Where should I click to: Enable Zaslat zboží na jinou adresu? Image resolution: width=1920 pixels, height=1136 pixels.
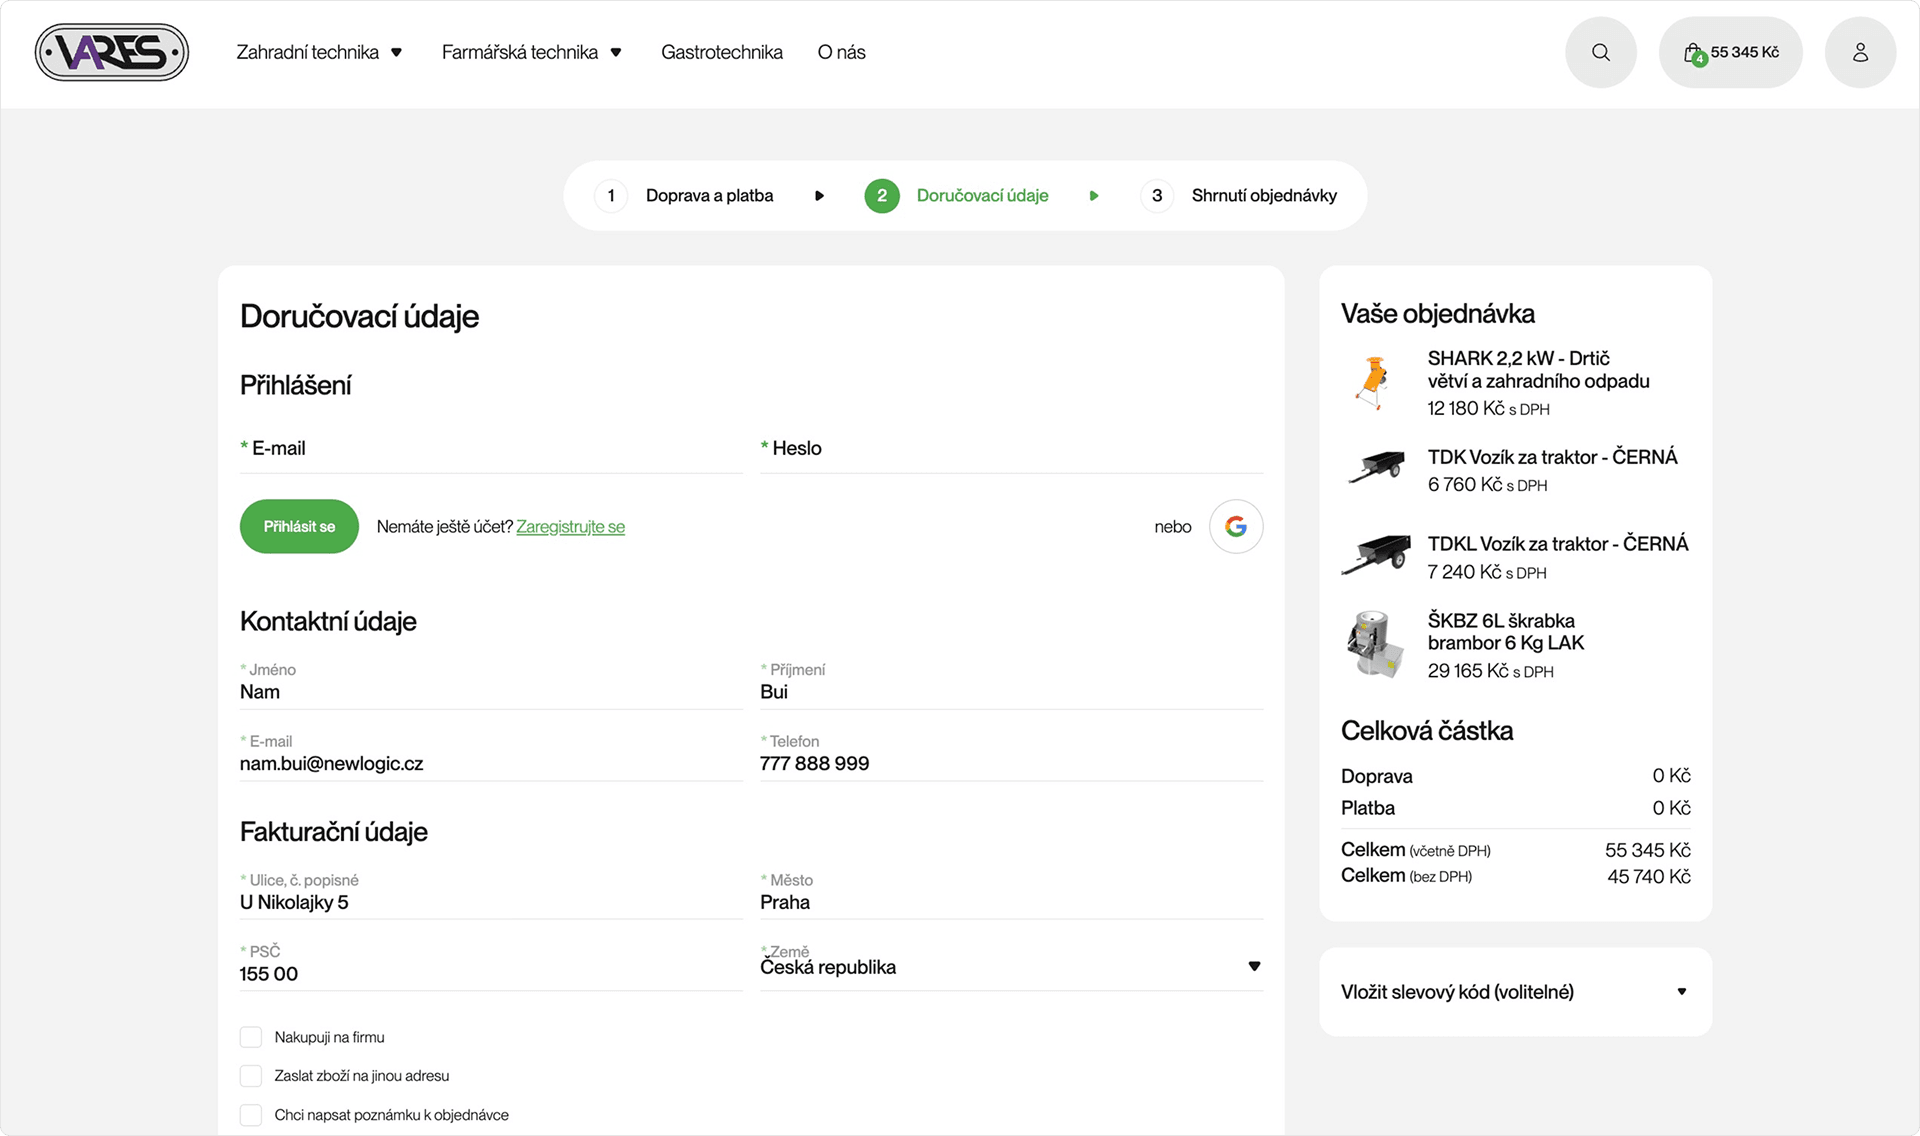[x=251, y=1076]
